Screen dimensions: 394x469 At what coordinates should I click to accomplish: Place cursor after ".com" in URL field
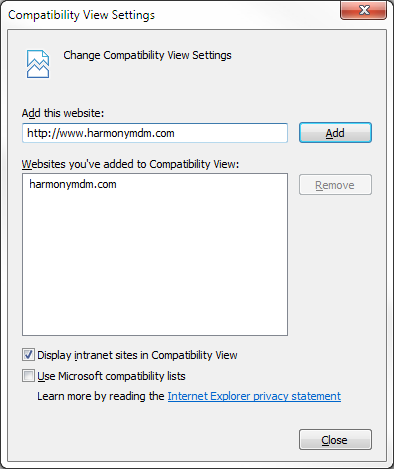pyautogui.click(x=175, y=133)
